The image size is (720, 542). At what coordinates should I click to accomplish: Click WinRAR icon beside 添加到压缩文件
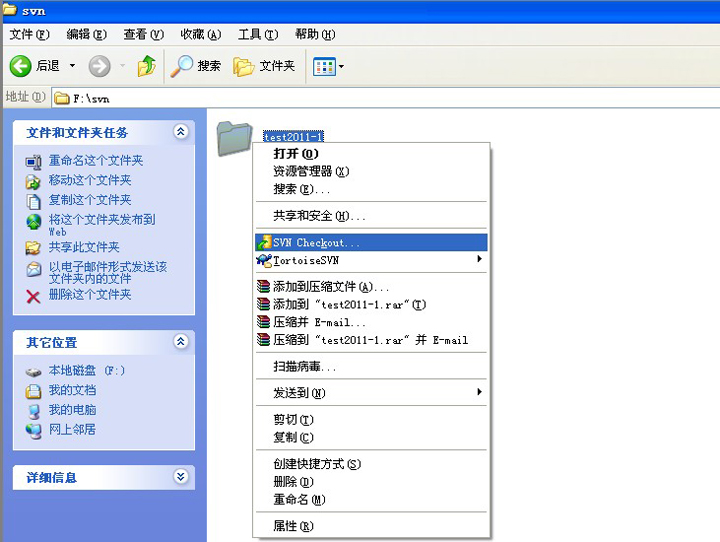tap(264, 287)
